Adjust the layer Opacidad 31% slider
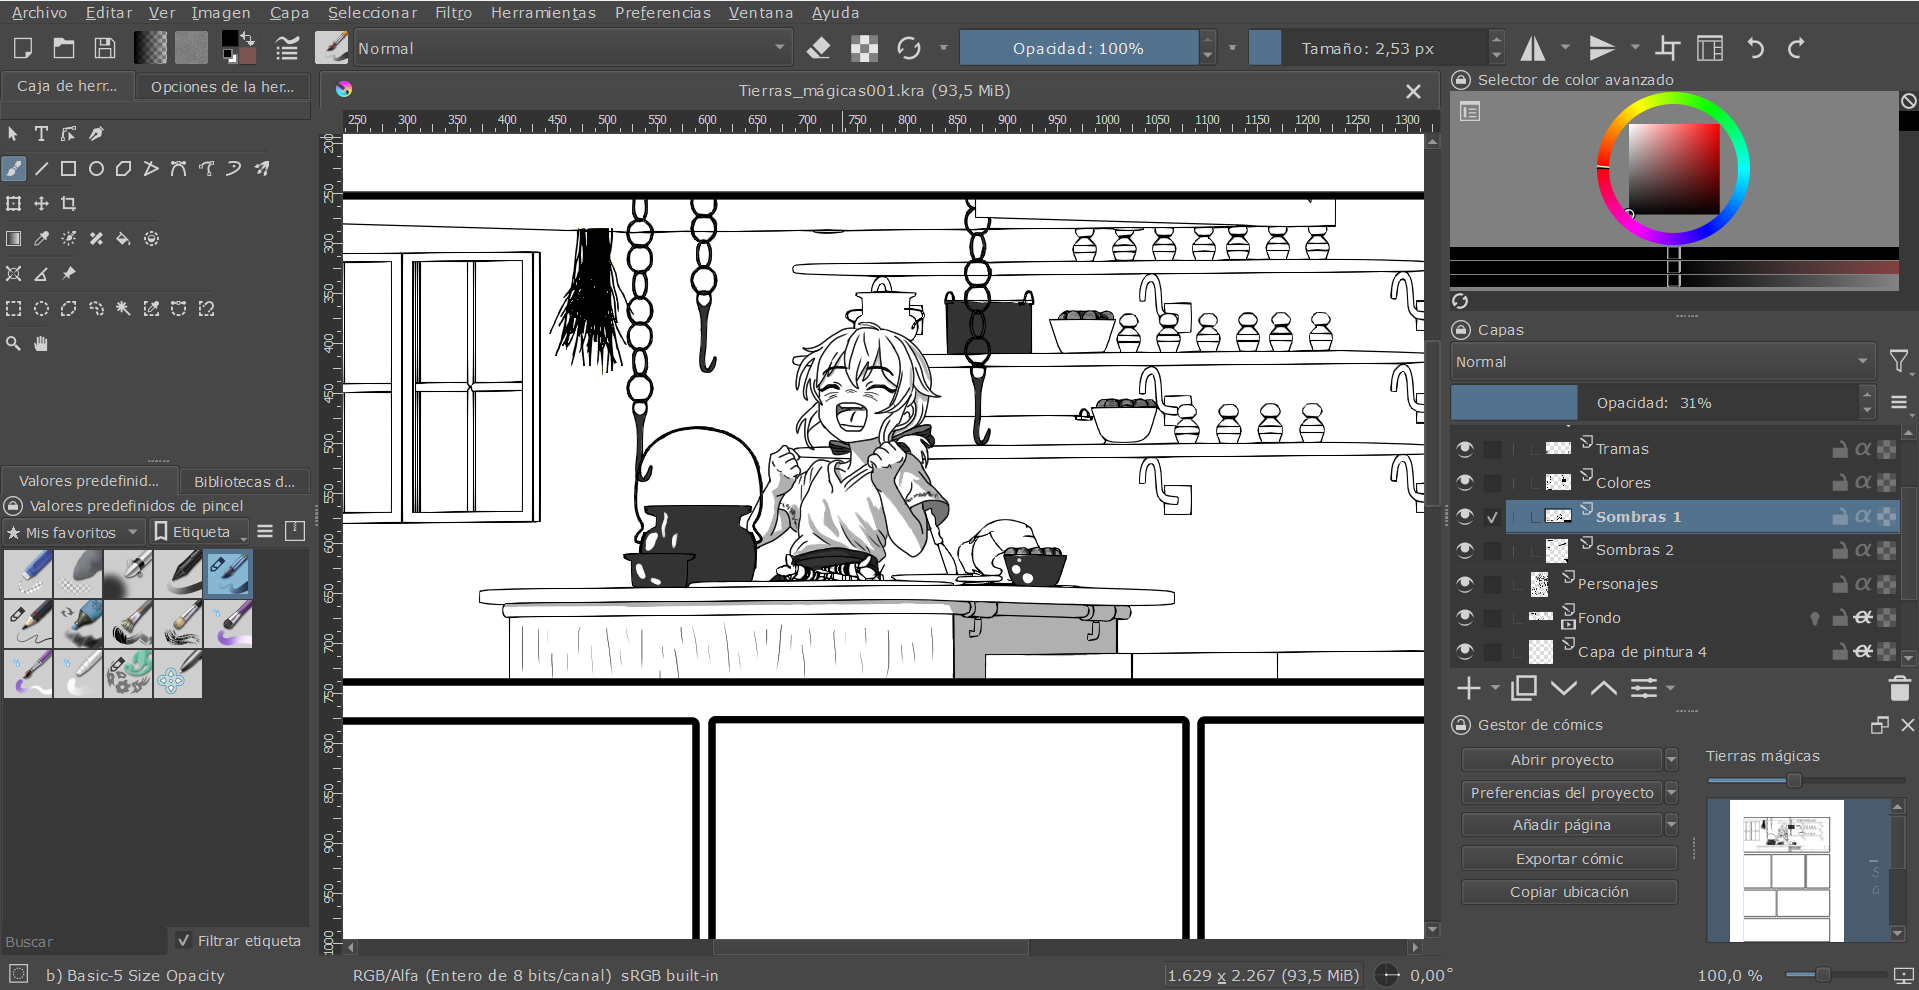The width and height of the screenshot is (1919, 990). click(1653, 403)
